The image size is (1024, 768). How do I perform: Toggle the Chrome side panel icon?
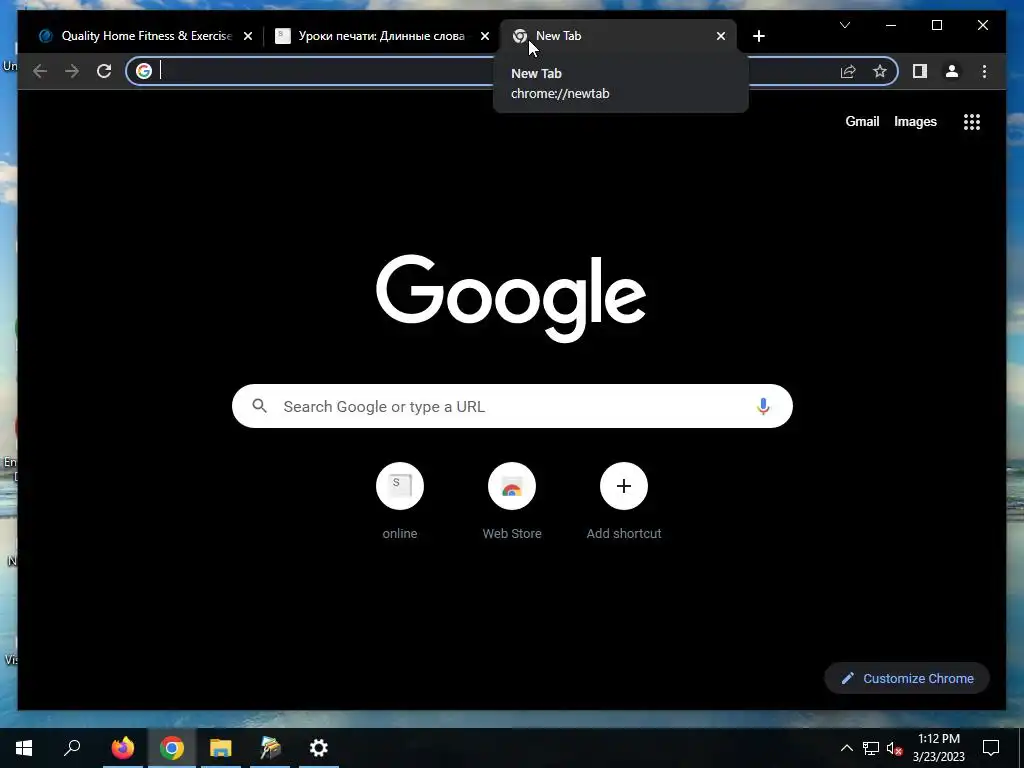click(920, 71)
